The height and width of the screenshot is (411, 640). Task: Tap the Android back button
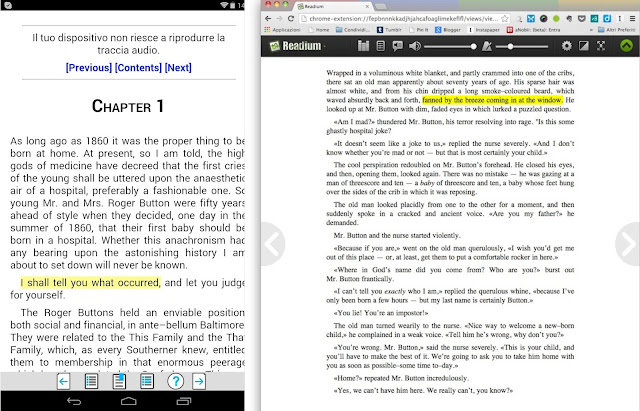[74, 401]
